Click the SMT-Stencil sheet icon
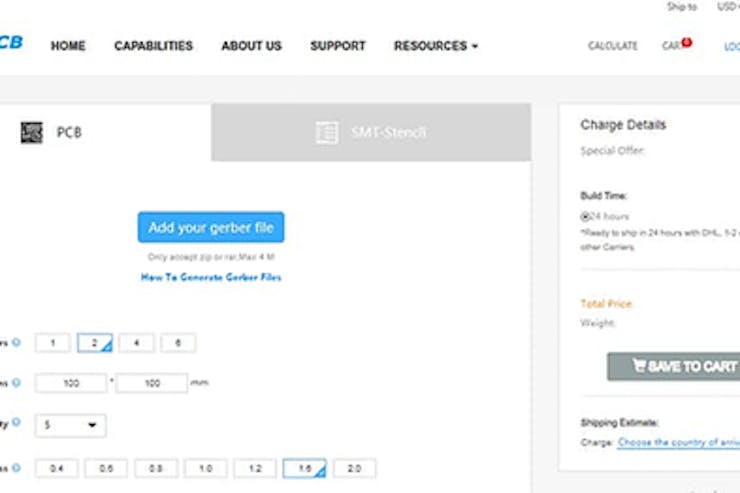Image resolution: width=740 pixels, height=493 pixels. click(x=327, y=133)
